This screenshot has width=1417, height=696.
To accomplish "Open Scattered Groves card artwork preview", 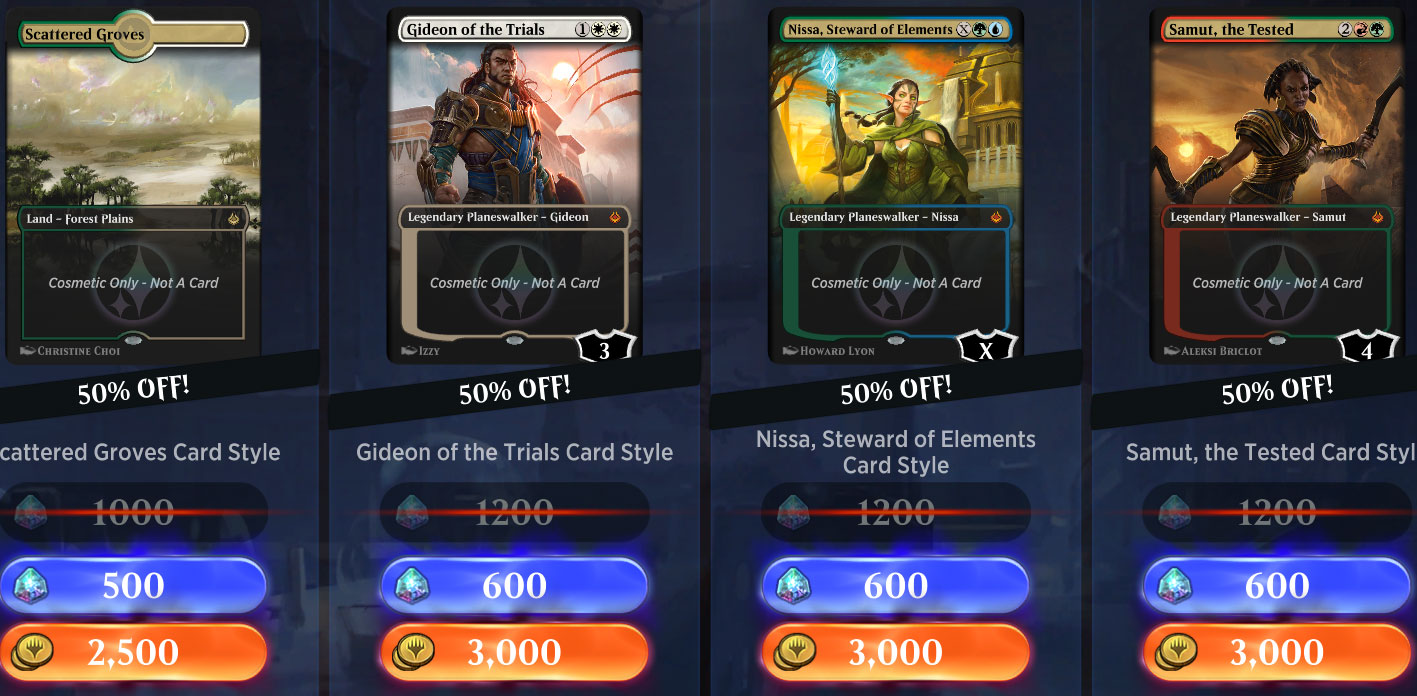I will 133,186.
